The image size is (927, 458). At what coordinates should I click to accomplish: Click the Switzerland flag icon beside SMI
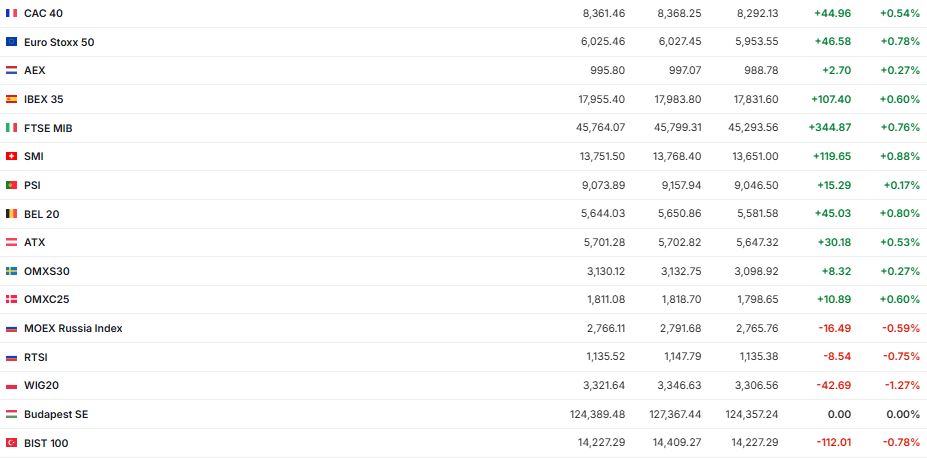coord(11,156)
